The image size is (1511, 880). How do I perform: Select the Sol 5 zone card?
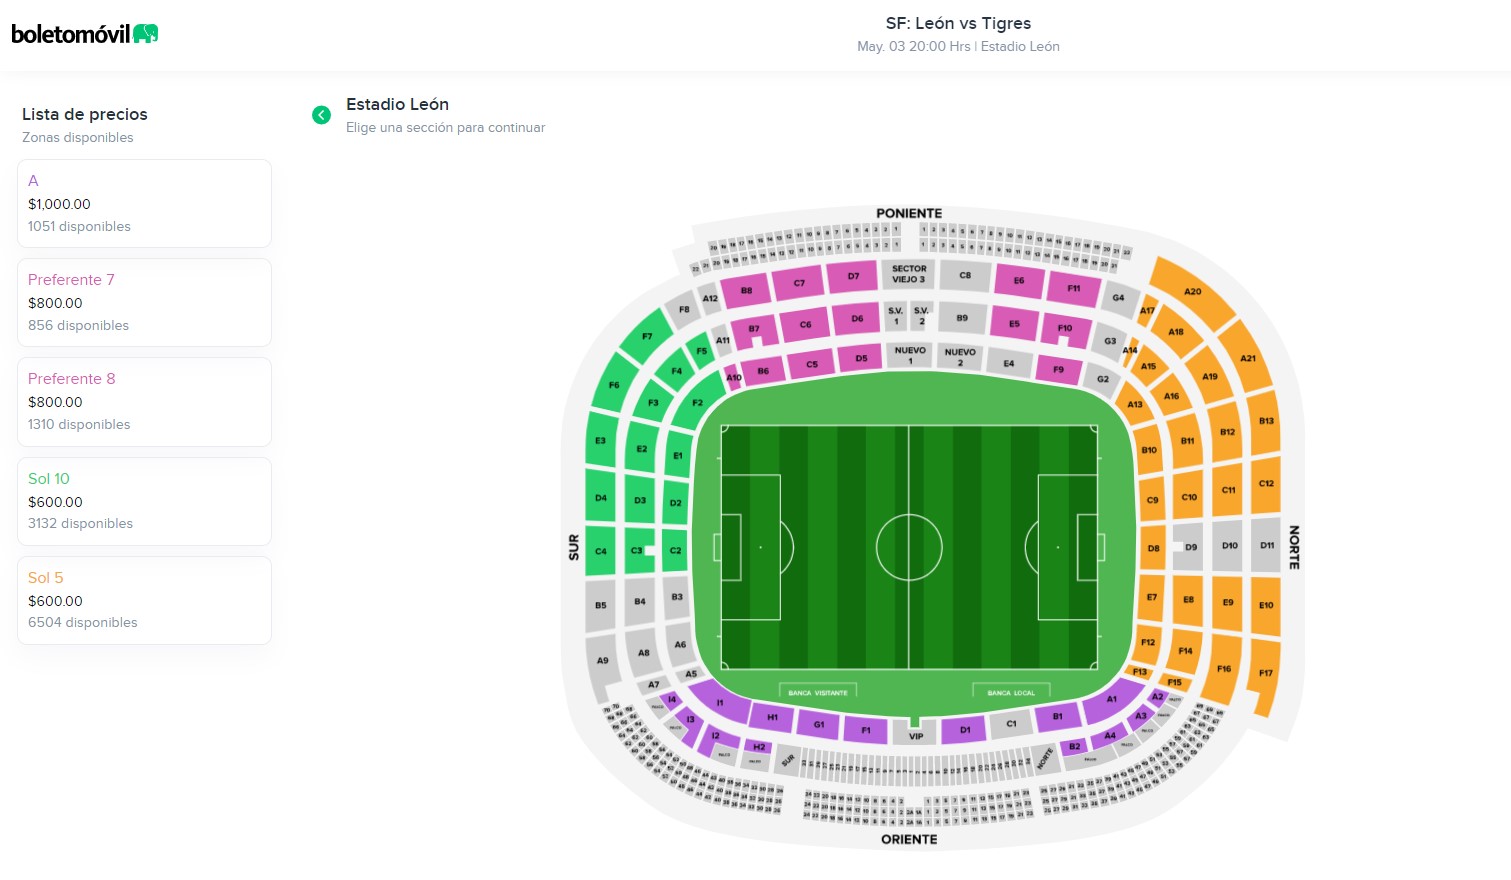[x=144, y=600]
